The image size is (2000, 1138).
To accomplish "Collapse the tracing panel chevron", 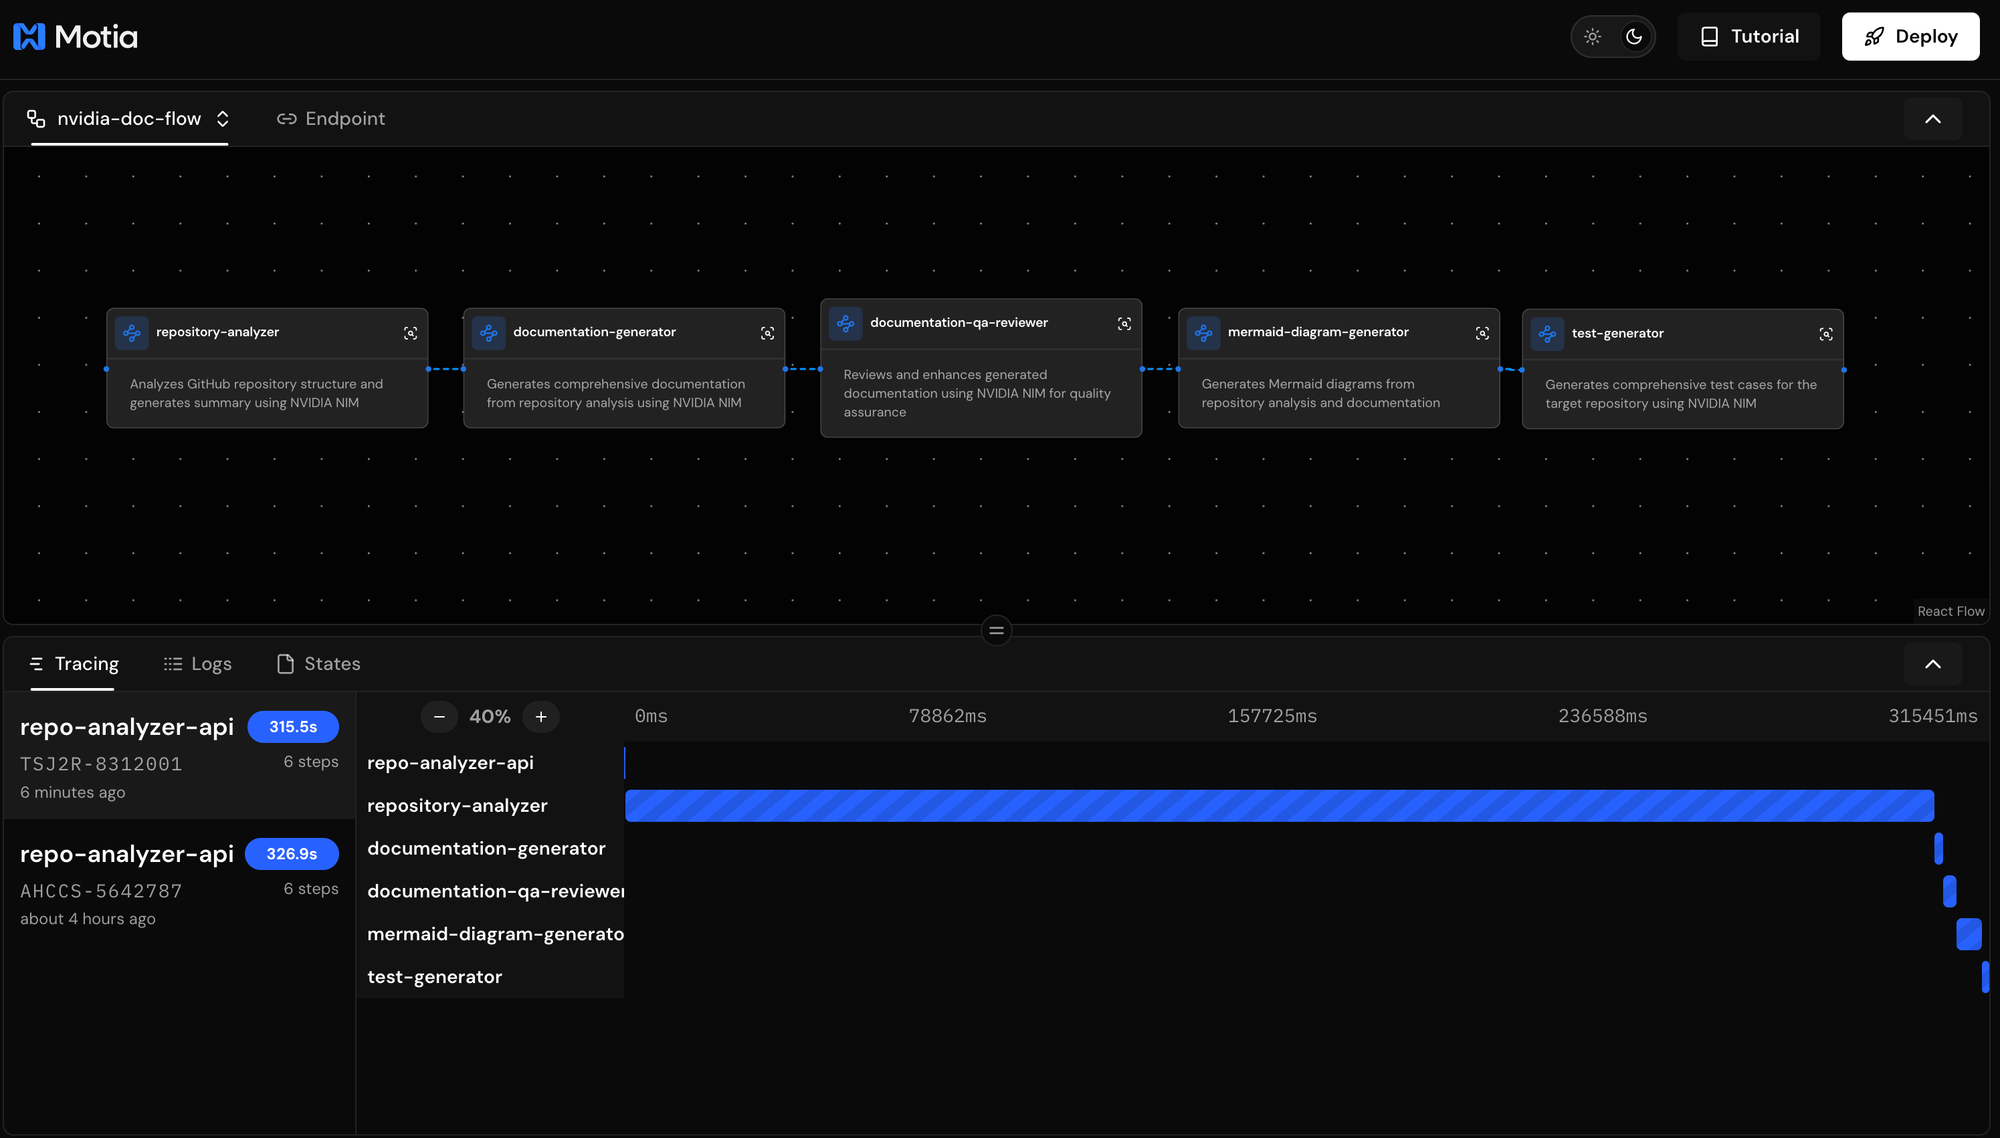I will point(1932,664).
